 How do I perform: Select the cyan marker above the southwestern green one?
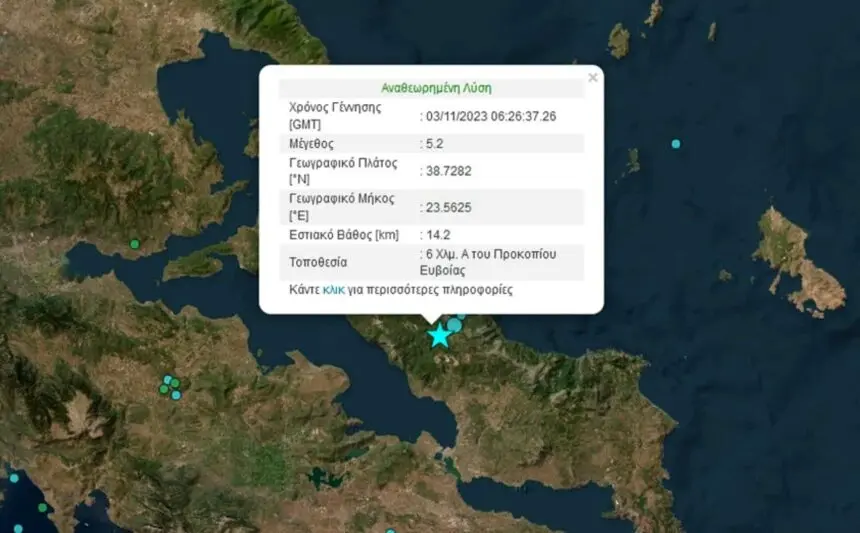[14, 478]
